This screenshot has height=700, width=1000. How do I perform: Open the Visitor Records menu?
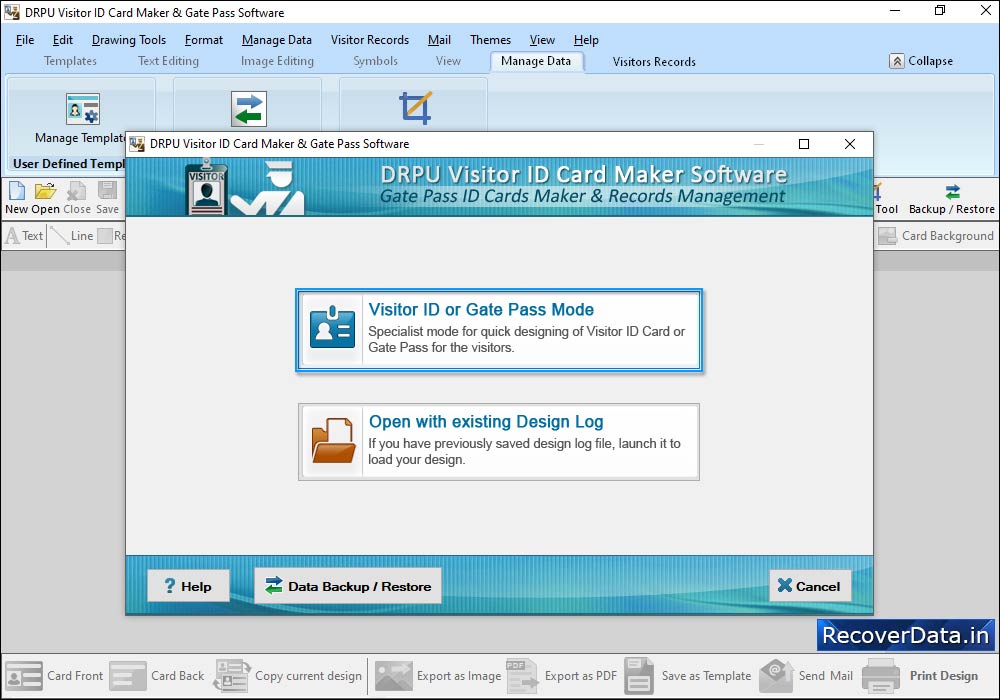[x=370, y=40]
